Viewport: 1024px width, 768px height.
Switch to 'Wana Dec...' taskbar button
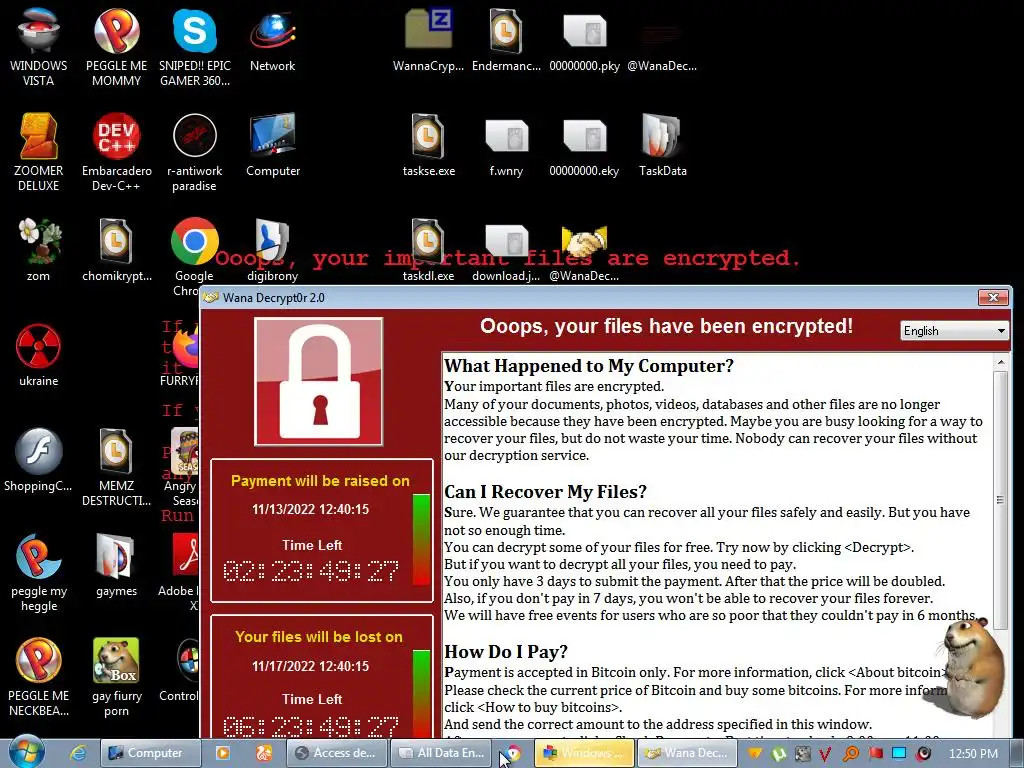(x=686, y=753)
